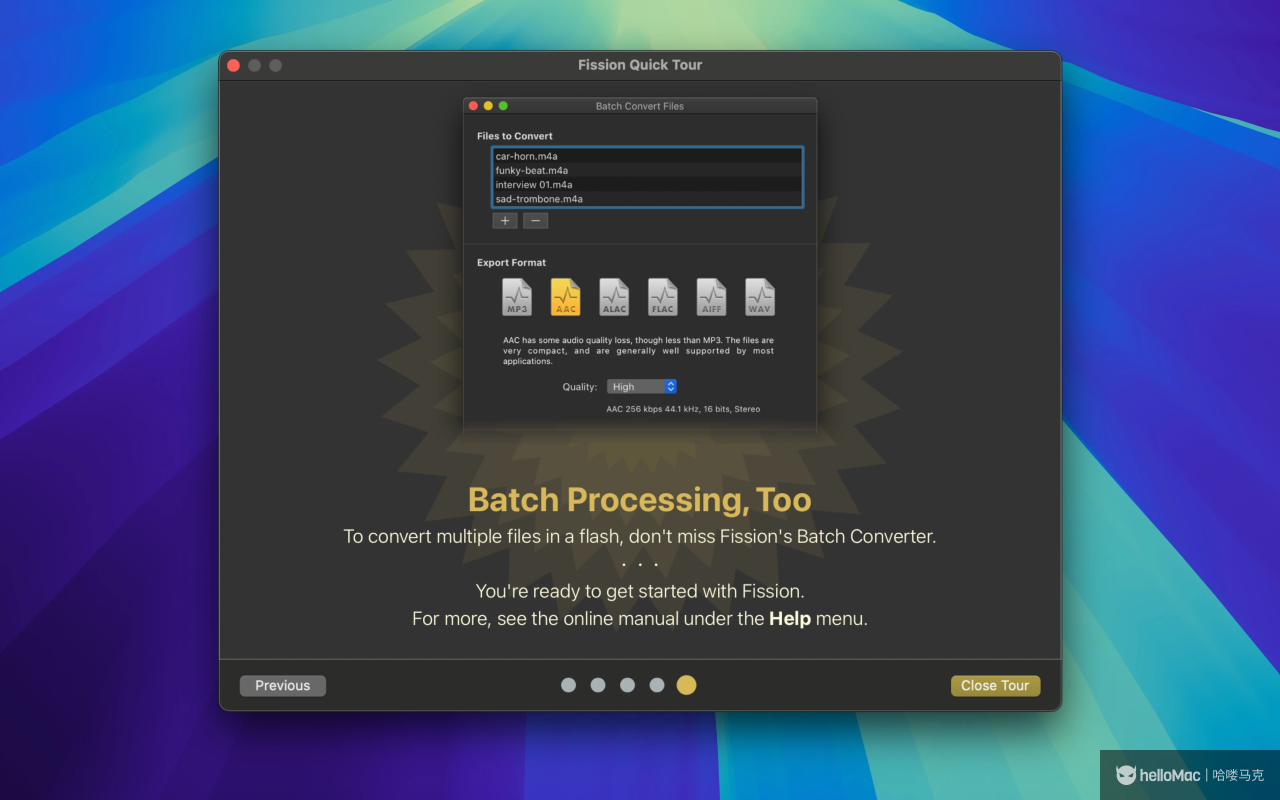Viewport: 1280px width, 800px height.
Task: Click the Close Tour button
Action: pos(995,686)
